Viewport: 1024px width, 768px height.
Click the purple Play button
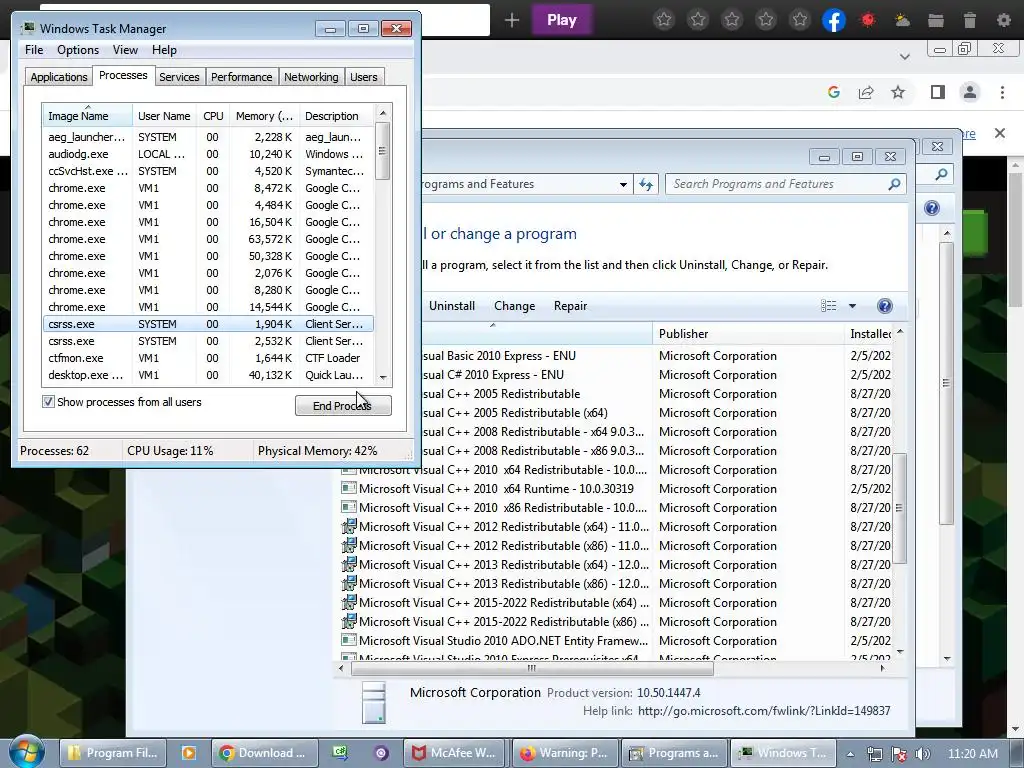562,20
